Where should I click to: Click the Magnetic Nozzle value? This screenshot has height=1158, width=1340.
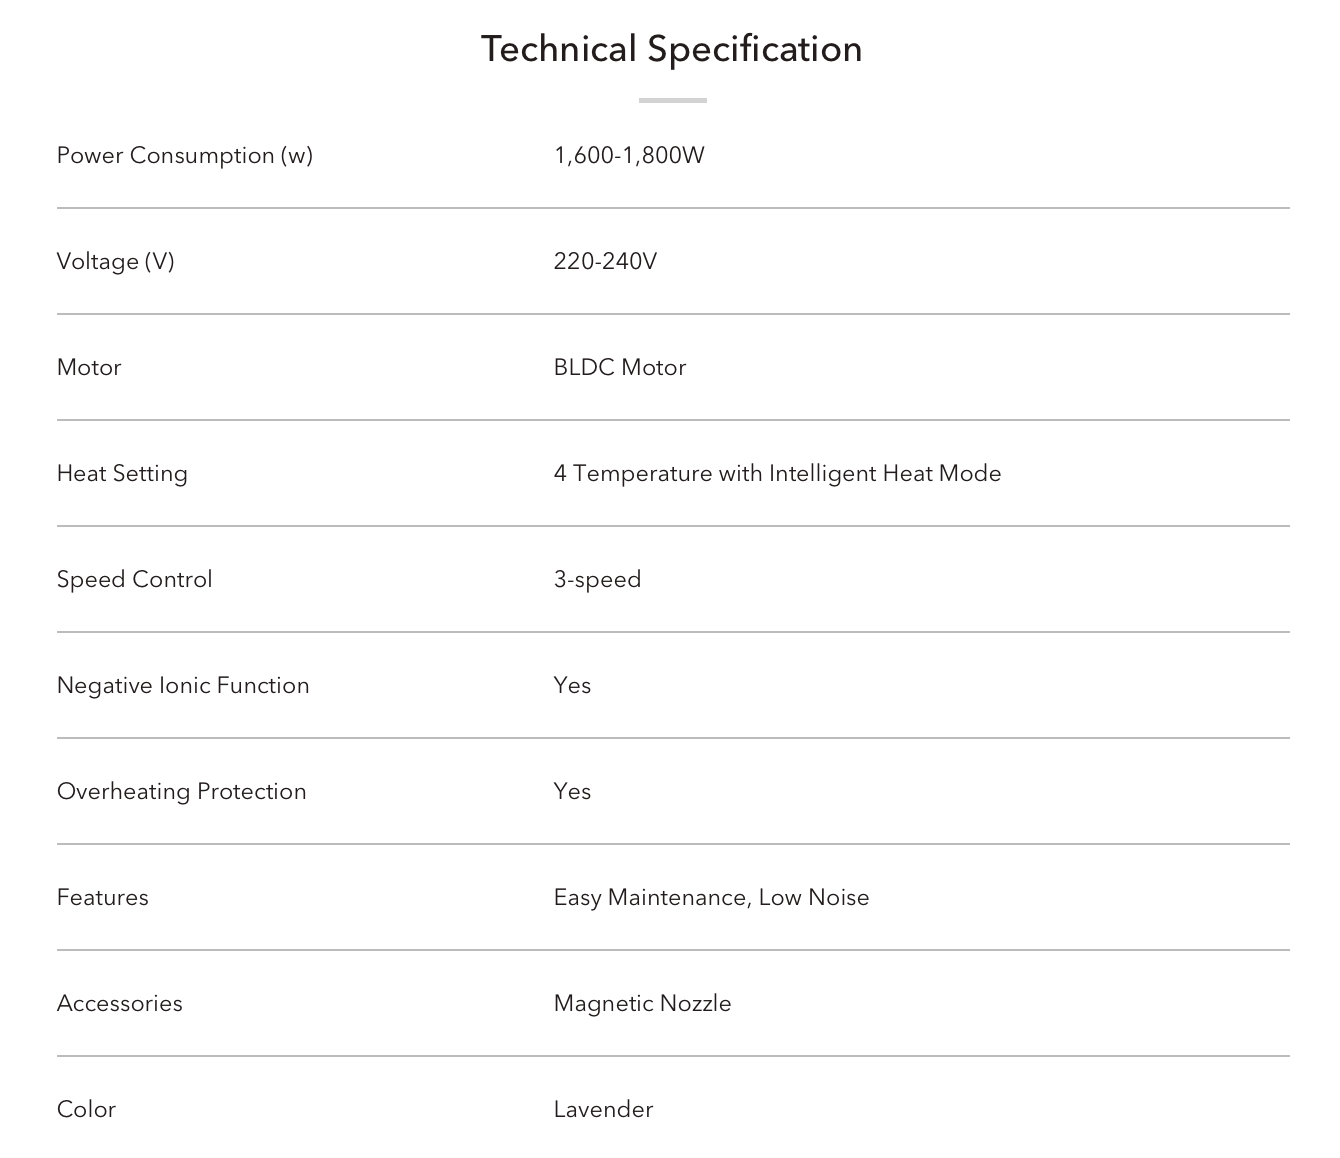[643, 1004]
